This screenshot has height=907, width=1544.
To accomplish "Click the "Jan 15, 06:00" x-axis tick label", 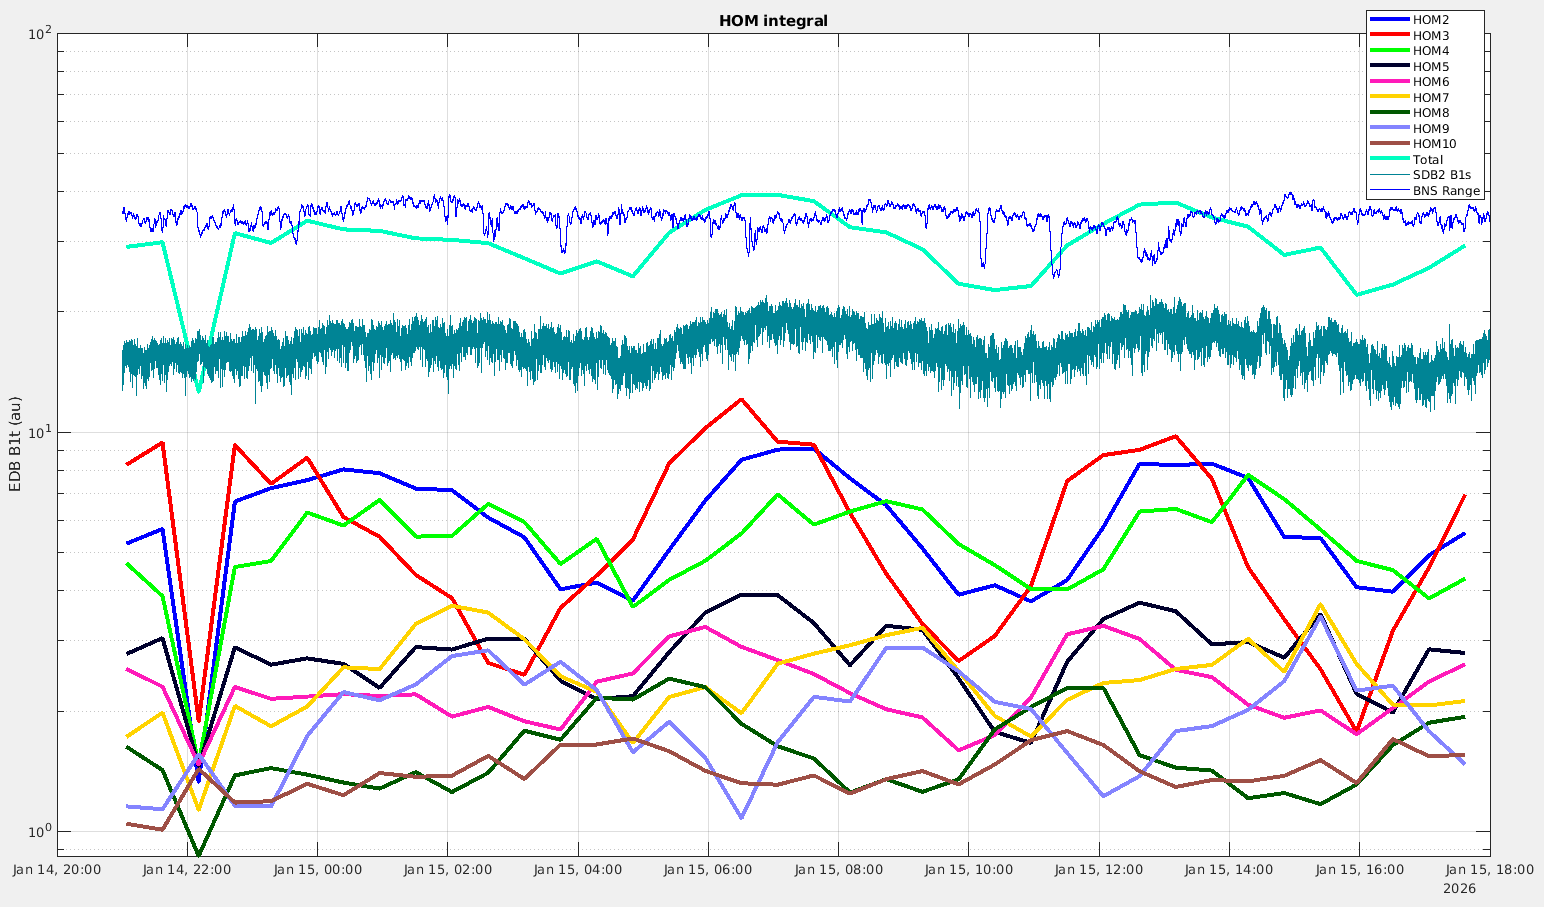I will click(708, 870).
